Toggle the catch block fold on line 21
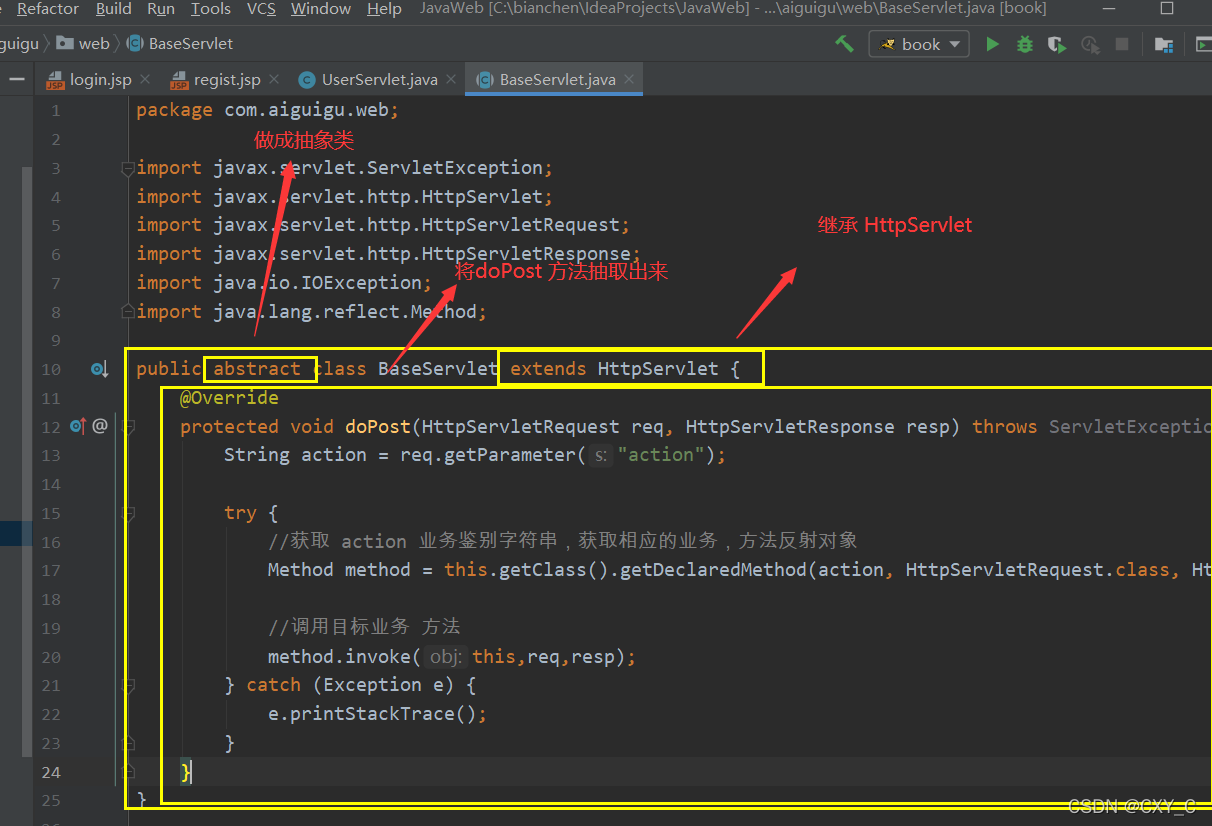Viewport: 1212px width, 826px height. coord(127,686)
